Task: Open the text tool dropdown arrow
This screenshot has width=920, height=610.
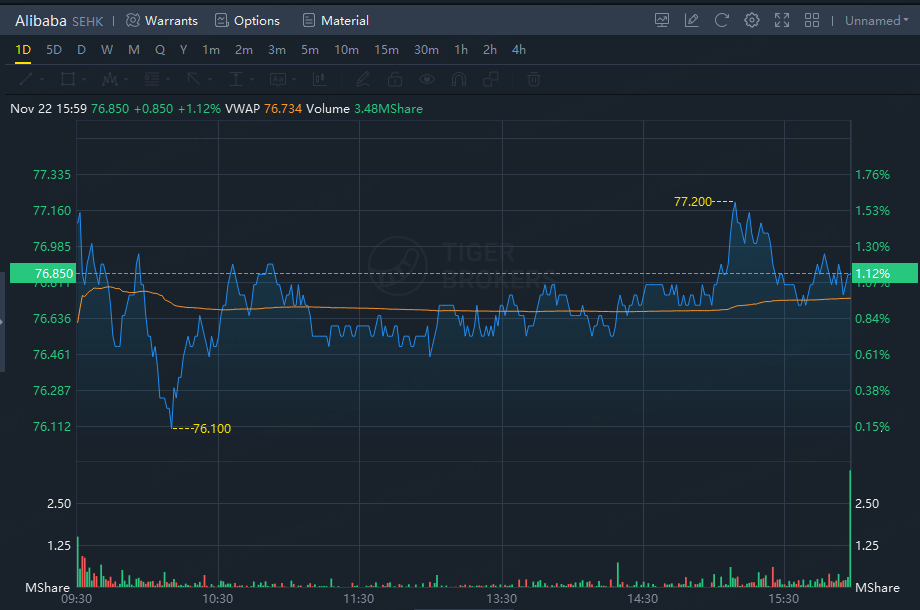Action: [294, 80]
